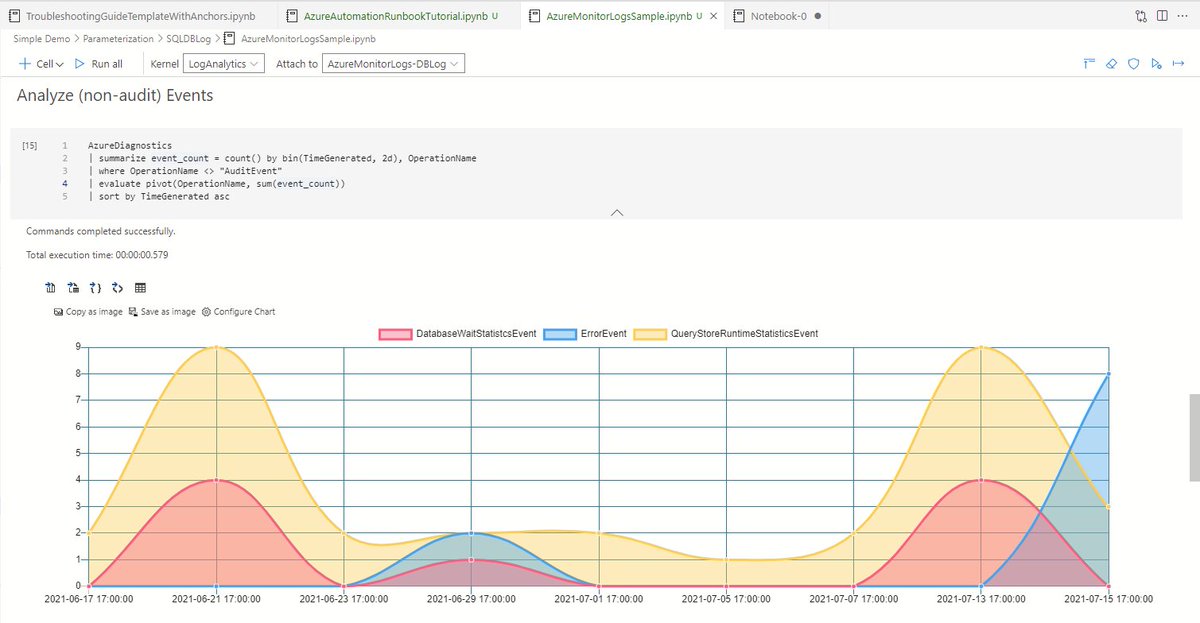Image resolution: width=1200 pixels, height=623 pixels.
Task: Click the Notebook-0 unsaved dot indicator
Action: click(x=817, y=17)
